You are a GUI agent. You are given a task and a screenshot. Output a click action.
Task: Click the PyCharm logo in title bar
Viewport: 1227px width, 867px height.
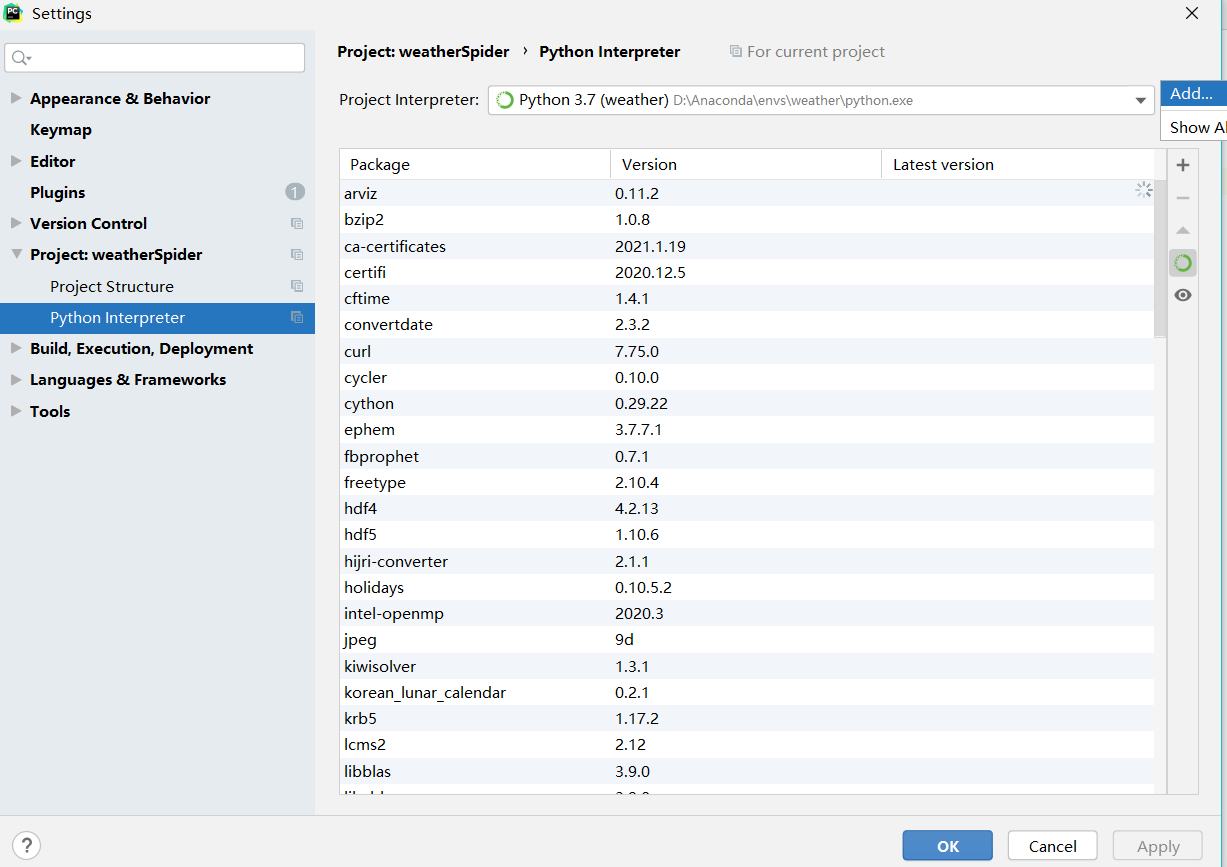click(x=14, y=13)
